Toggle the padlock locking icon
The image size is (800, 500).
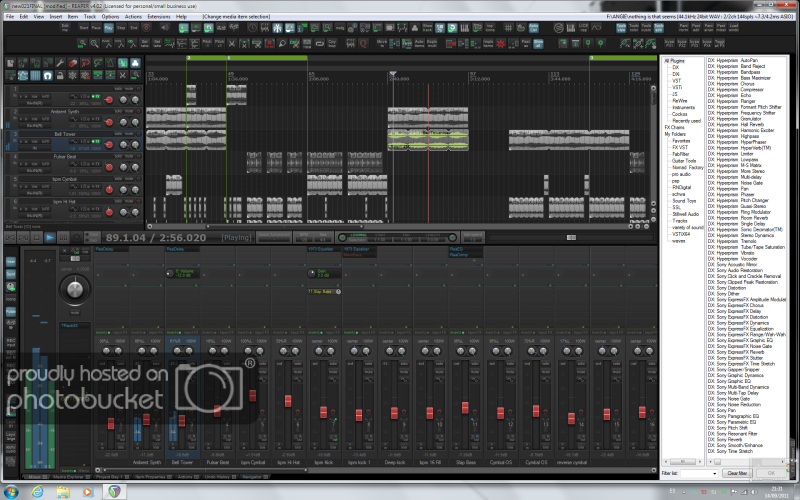62,75
